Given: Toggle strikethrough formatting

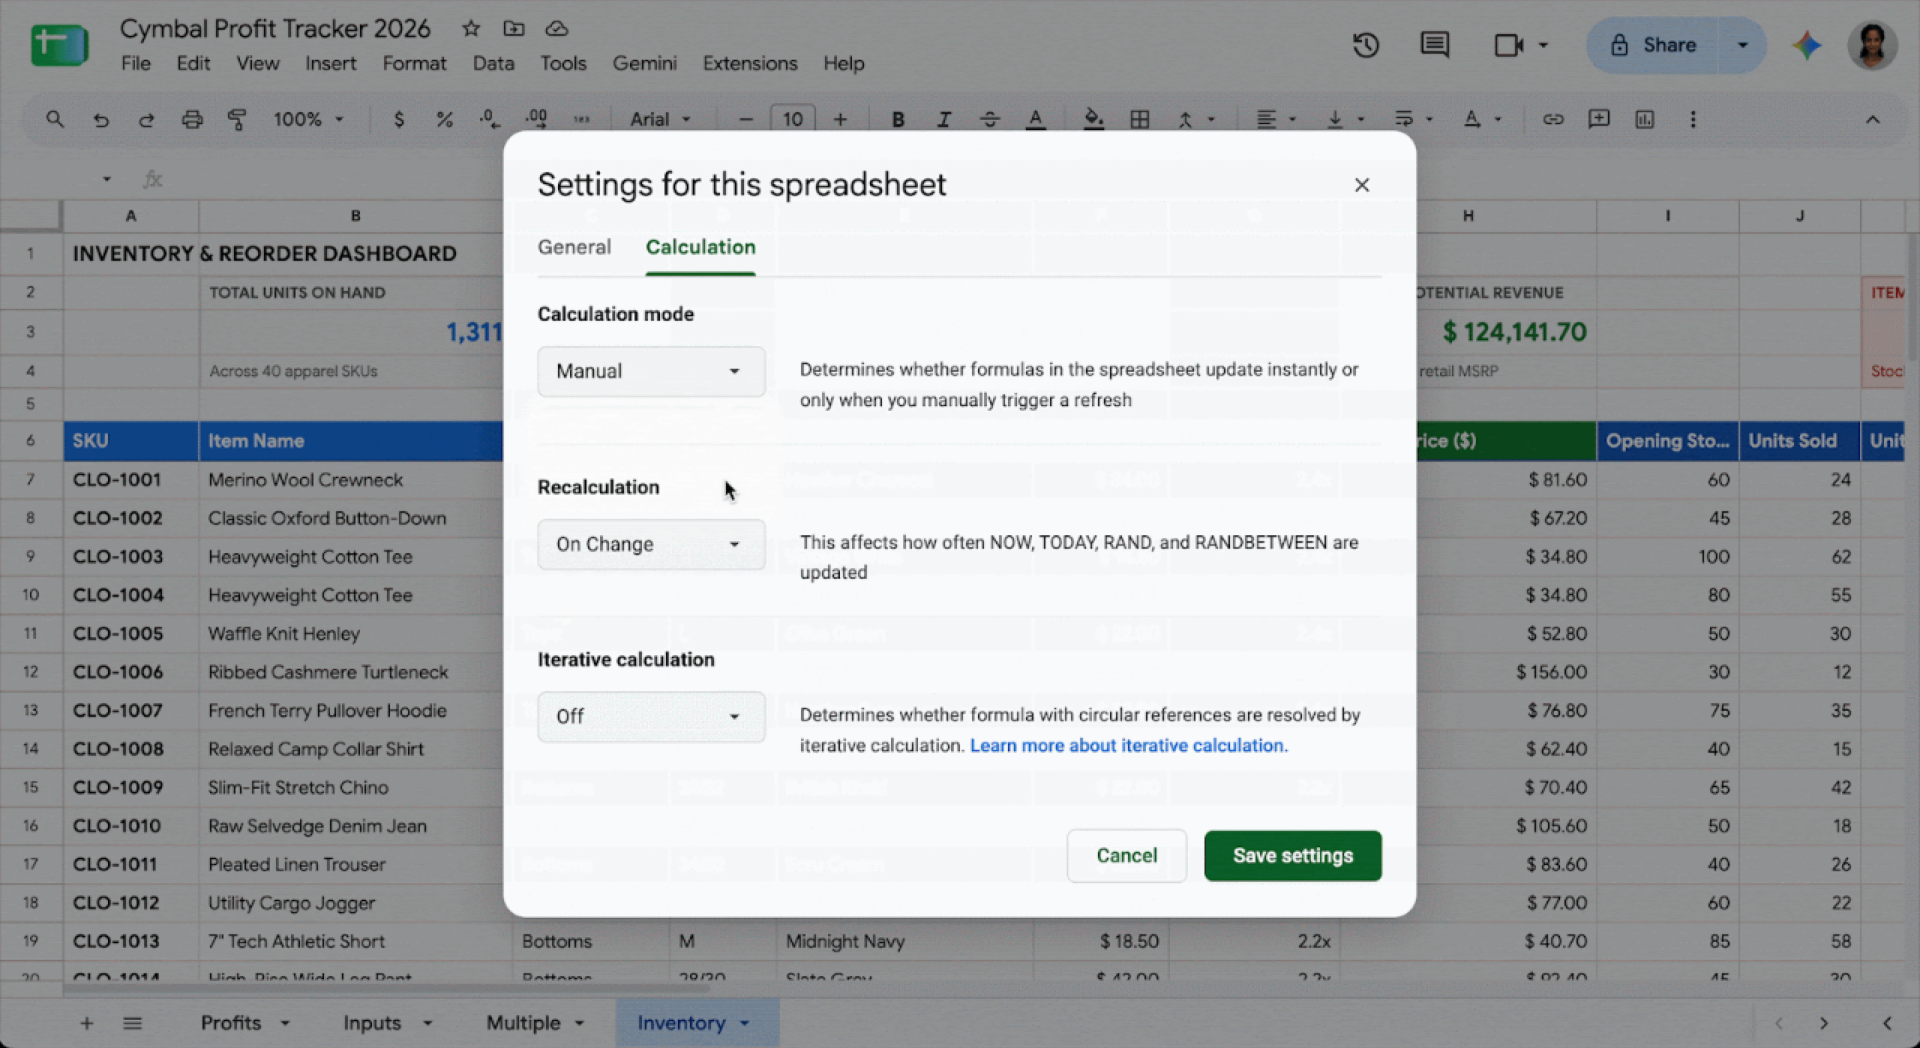Looking at the screenshot, I should (990, 119).
